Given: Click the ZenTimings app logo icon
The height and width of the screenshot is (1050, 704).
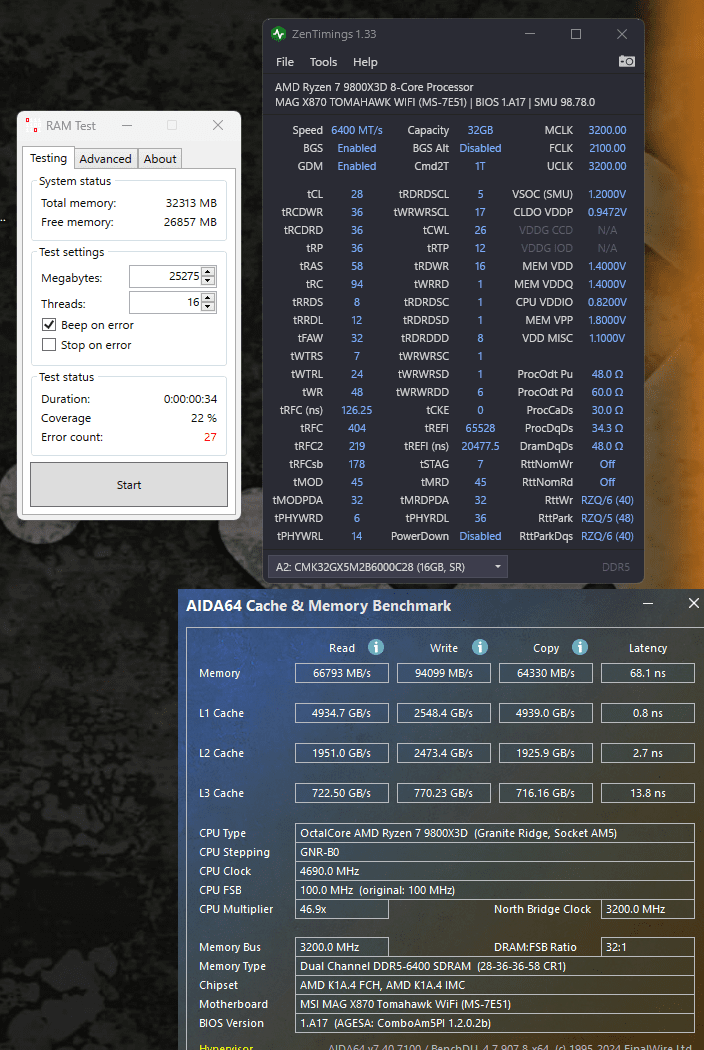Looking at the screenshot, I should pos(278,34).
